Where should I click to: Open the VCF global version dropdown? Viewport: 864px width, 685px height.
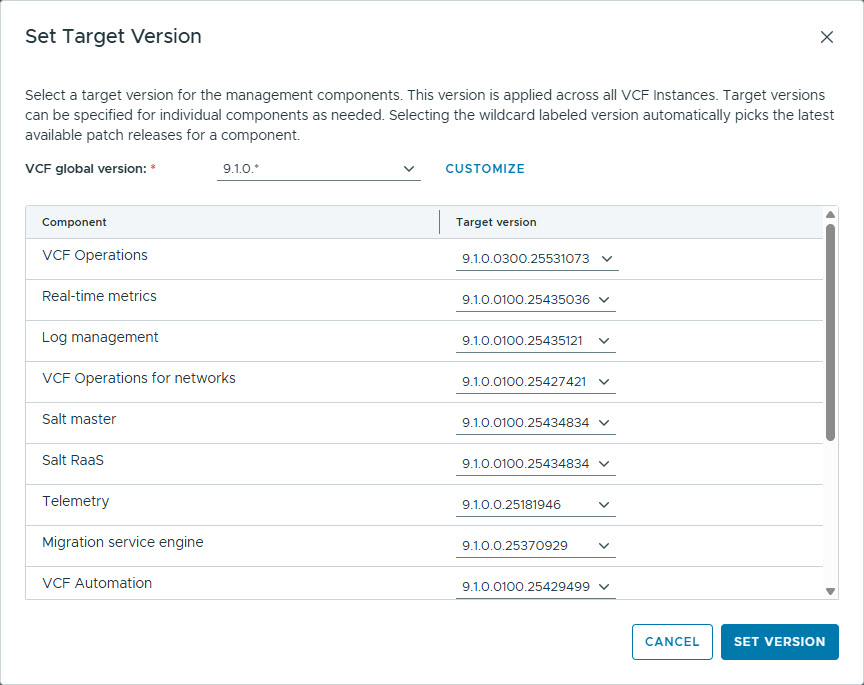[318, 169]
